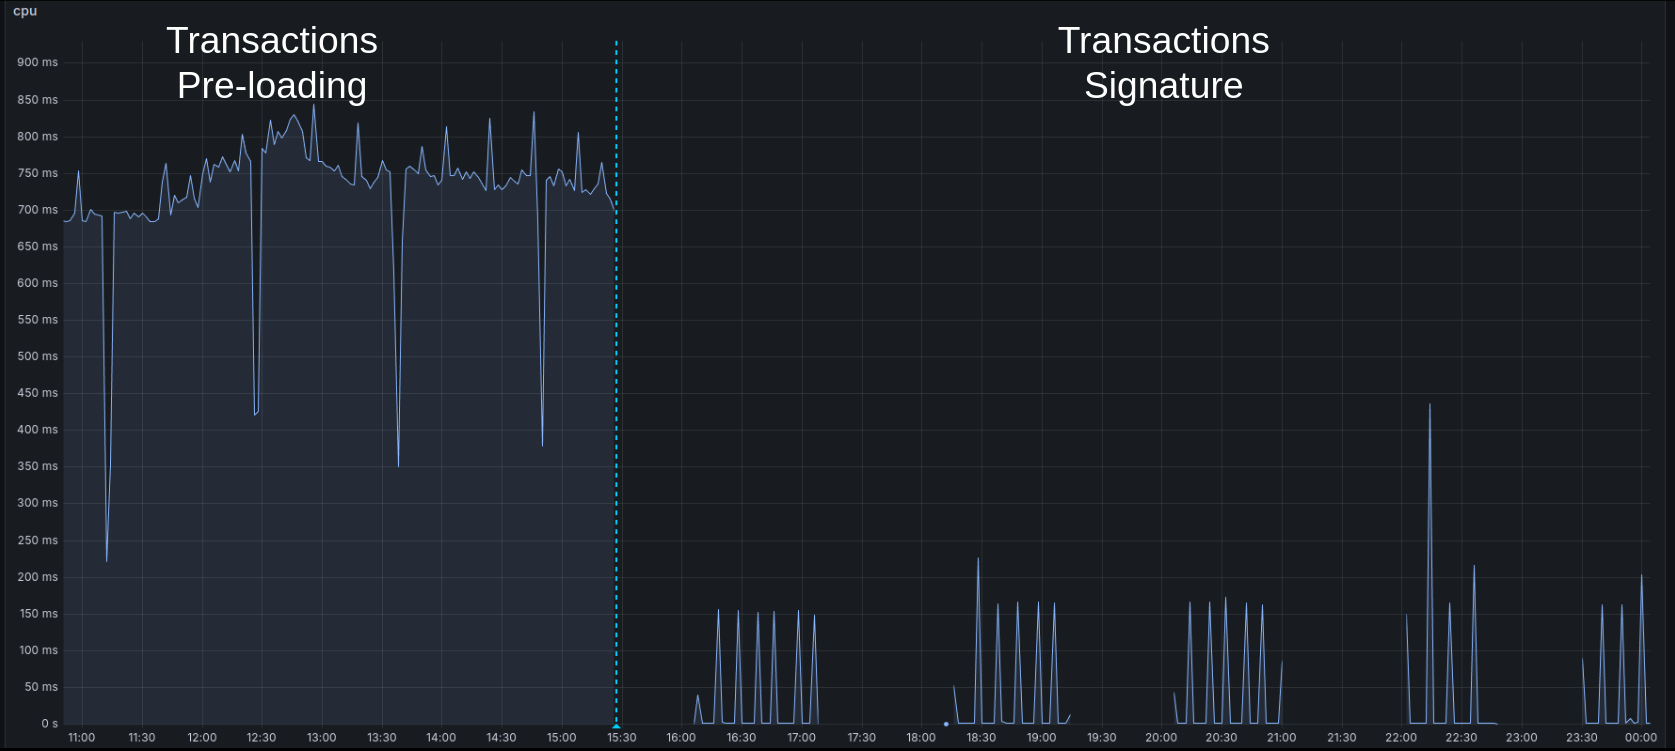
Task: Click the 21:30 time axis label
Action: coord(1341,738)
